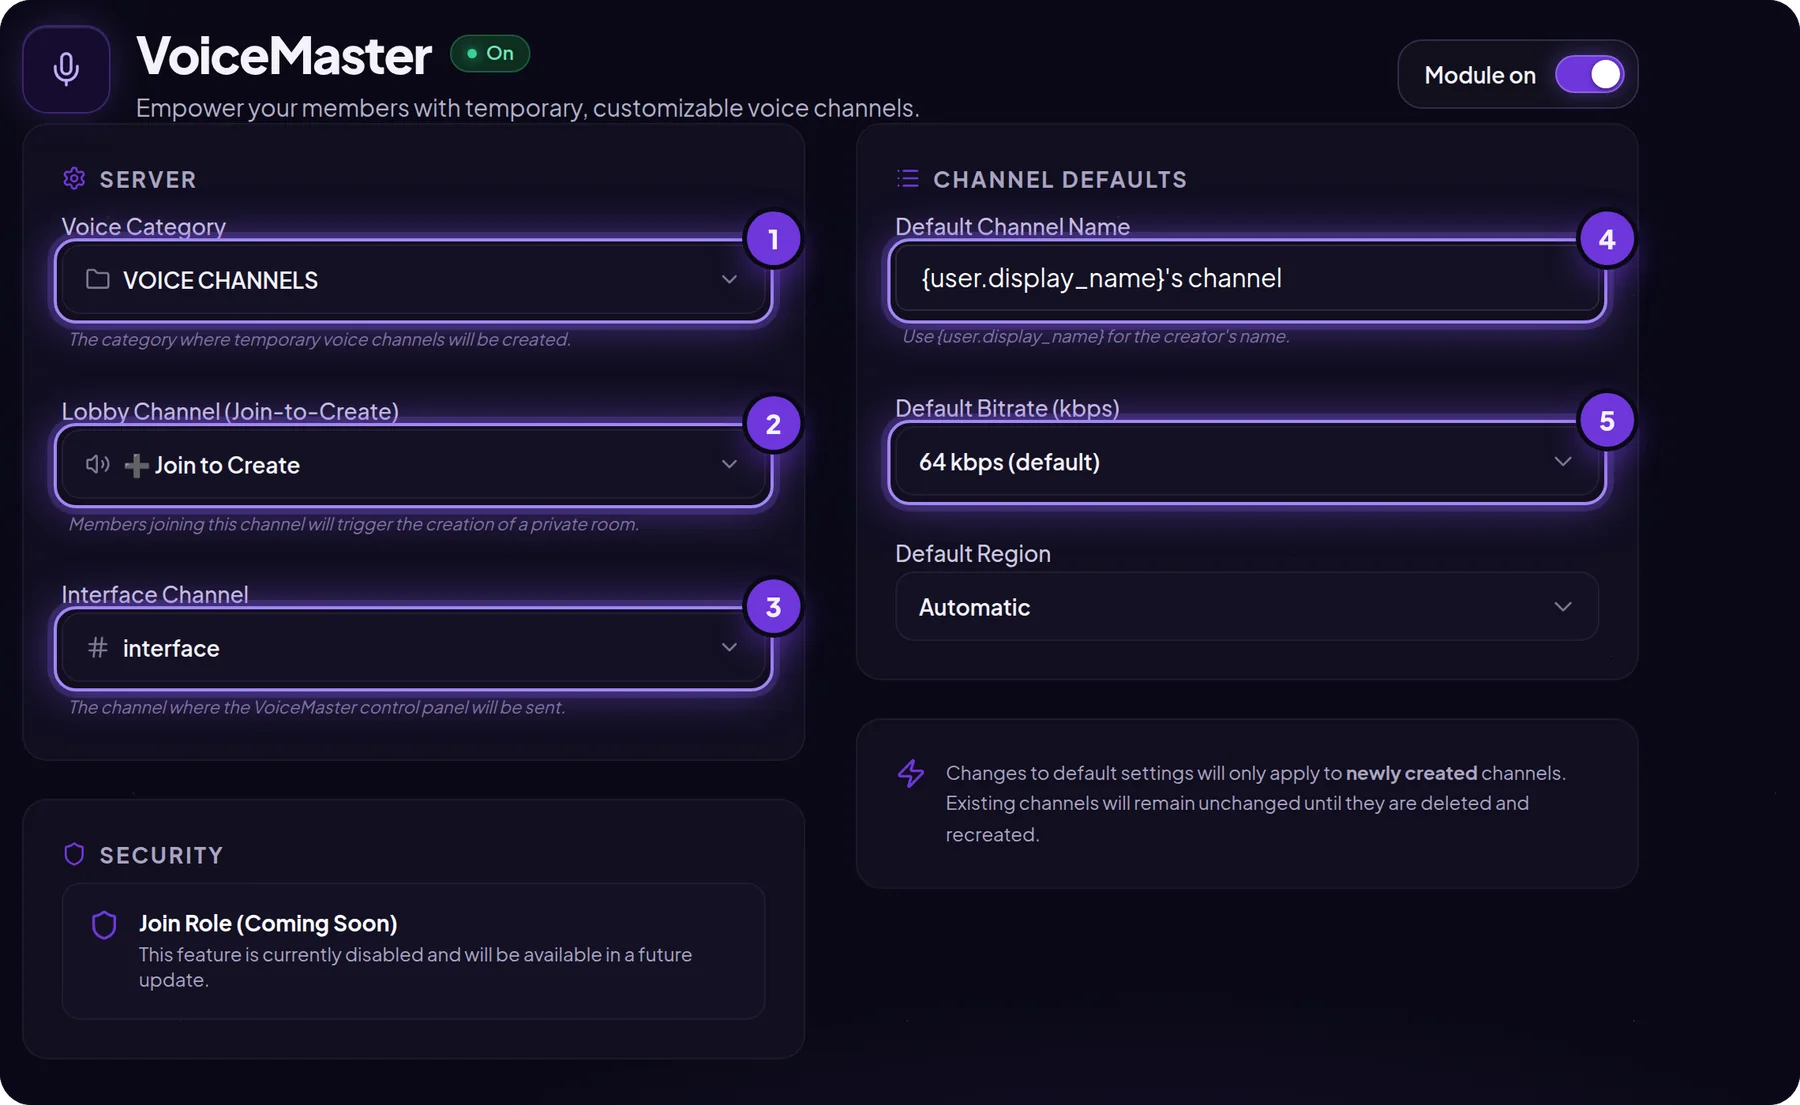Click the folder icon beside VOICE CHANNELS
This screenshot has height=1105, width=1800.
[98, 279]
